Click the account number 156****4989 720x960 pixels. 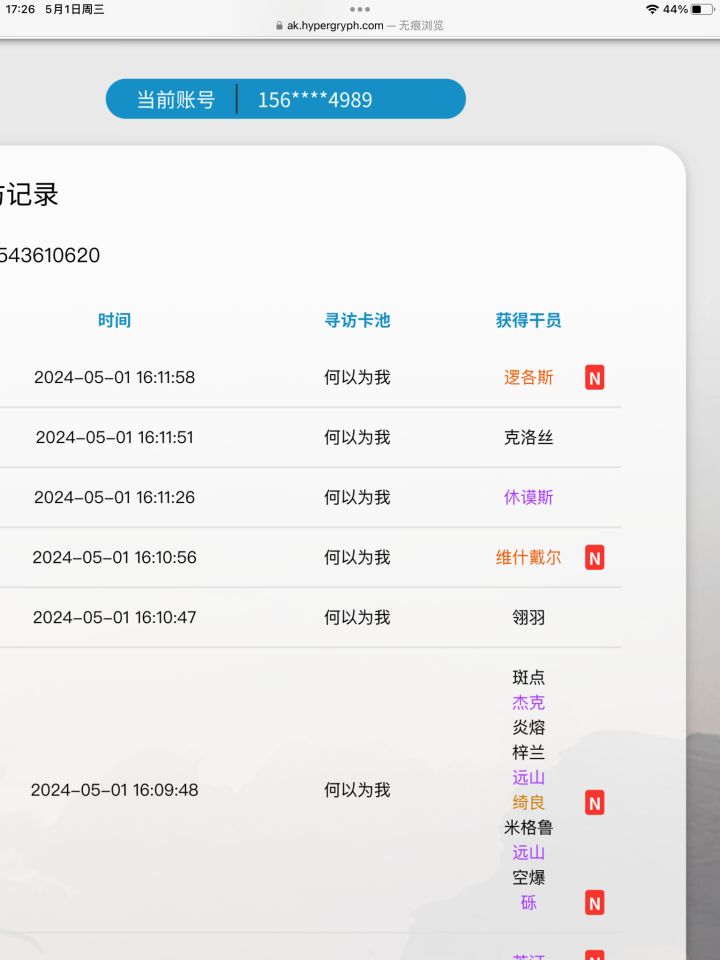point(315,100)
